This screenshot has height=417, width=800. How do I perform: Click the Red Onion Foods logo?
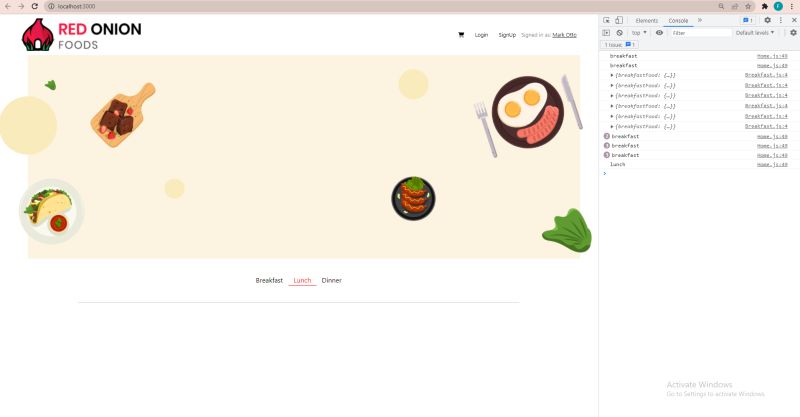[82, 35]
